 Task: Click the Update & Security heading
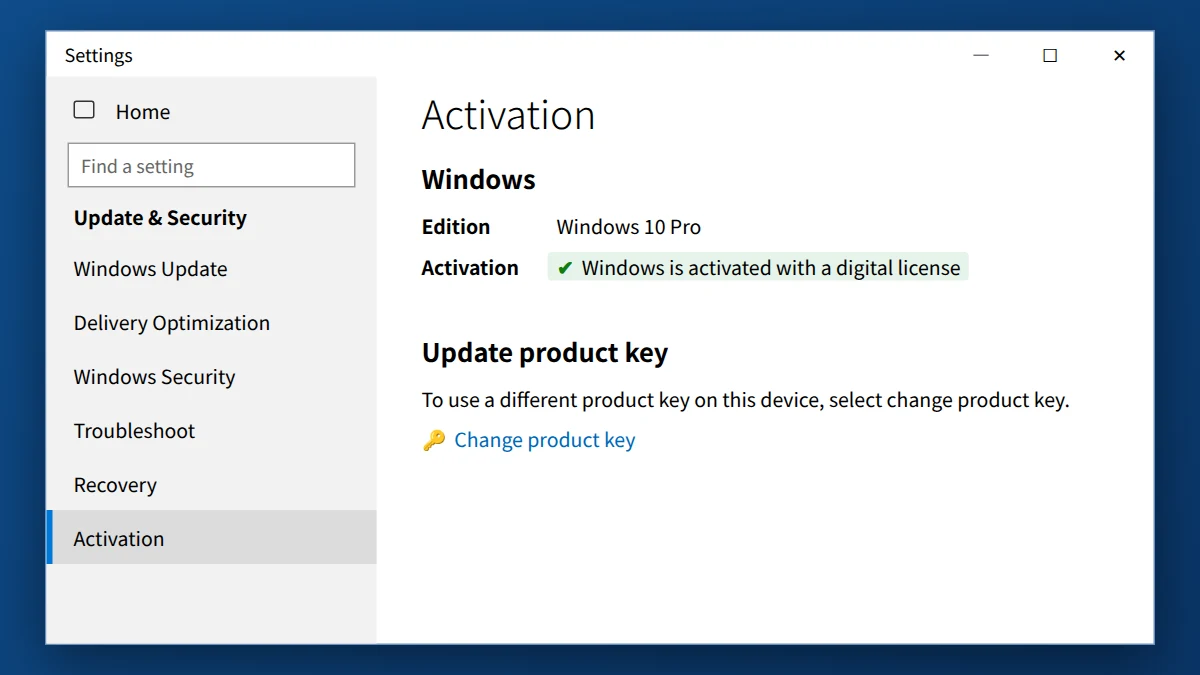pos(160,218)
